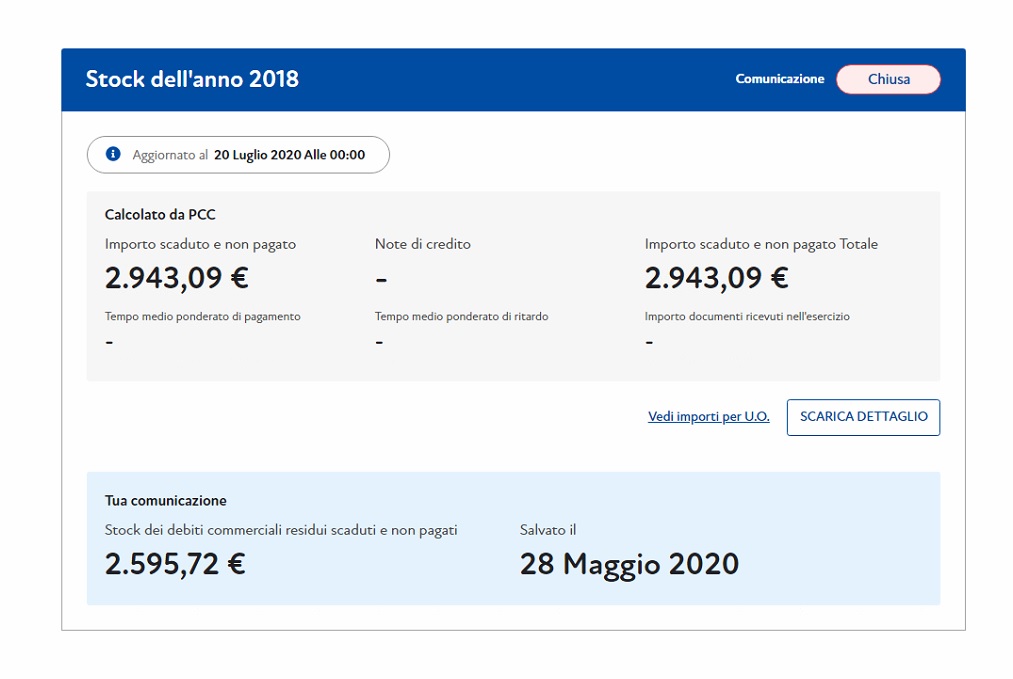Click Importo documenti ricevuti nell'esercizio label
This screenshot has height=679, width=1013.
(x=747, y=316)
